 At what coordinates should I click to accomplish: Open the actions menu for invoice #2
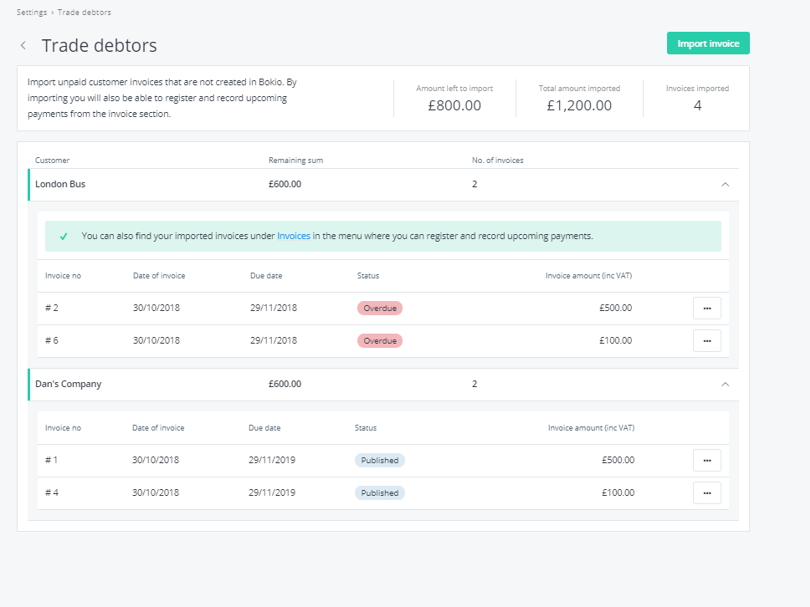click(x=707, y=308)
